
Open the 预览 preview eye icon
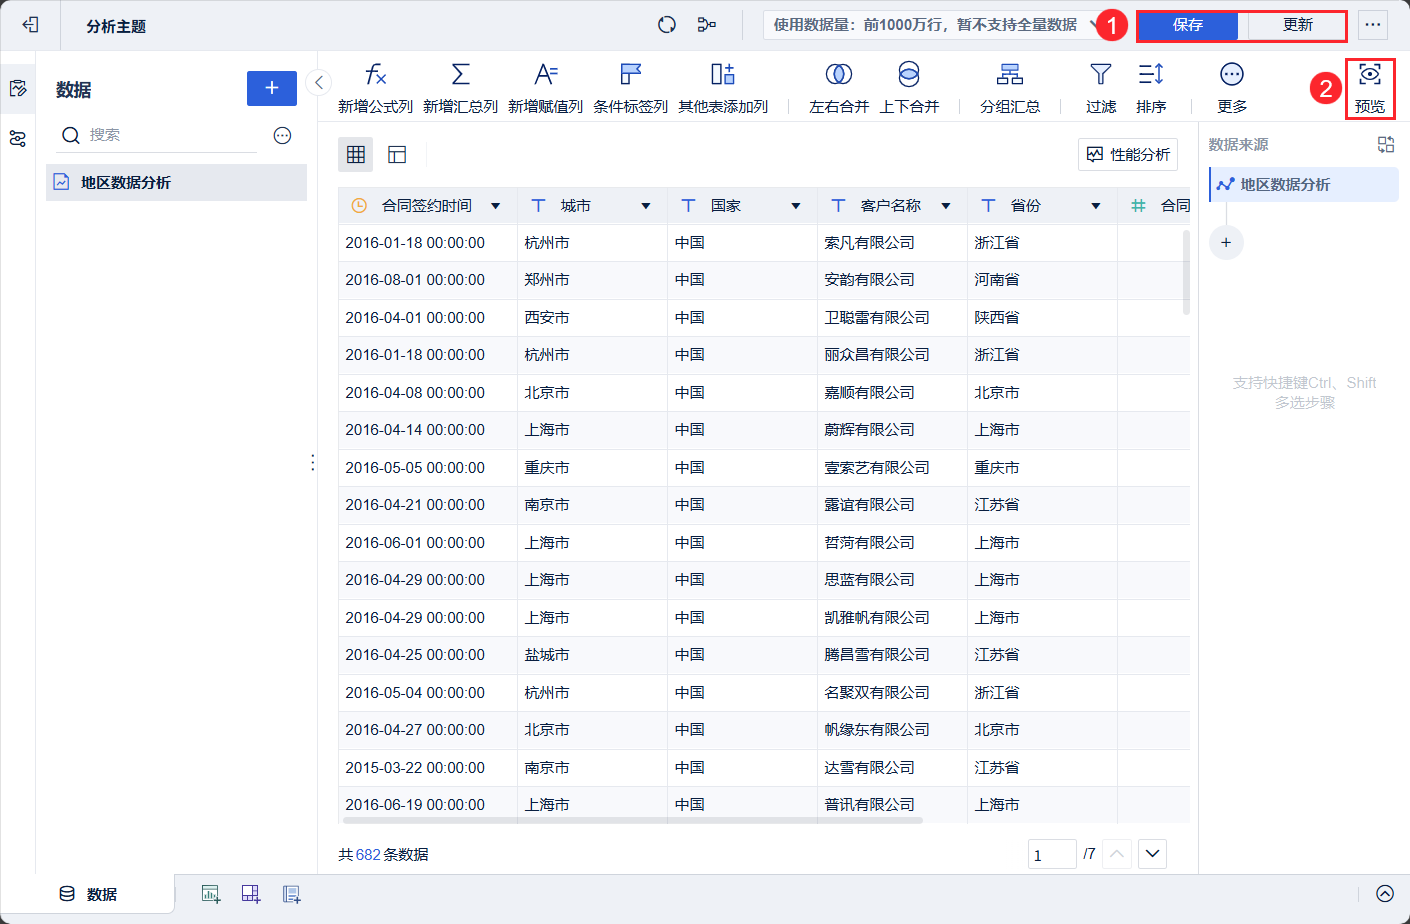click(x=1369, y=75)
